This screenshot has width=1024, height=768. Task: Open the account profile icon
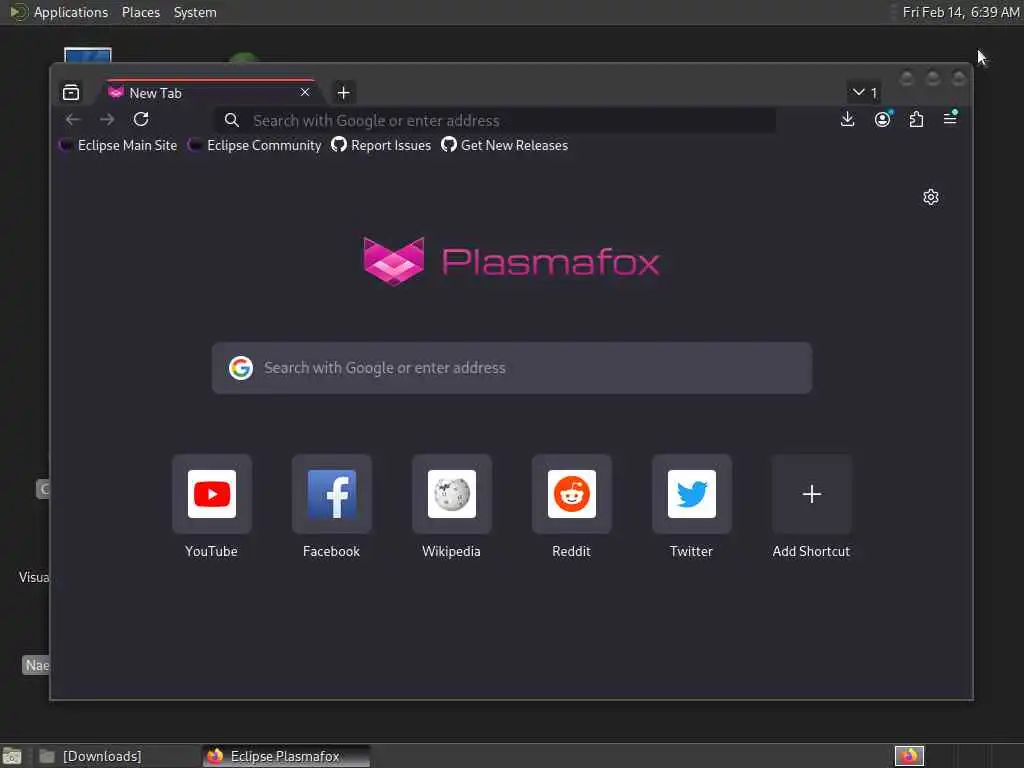882,119
